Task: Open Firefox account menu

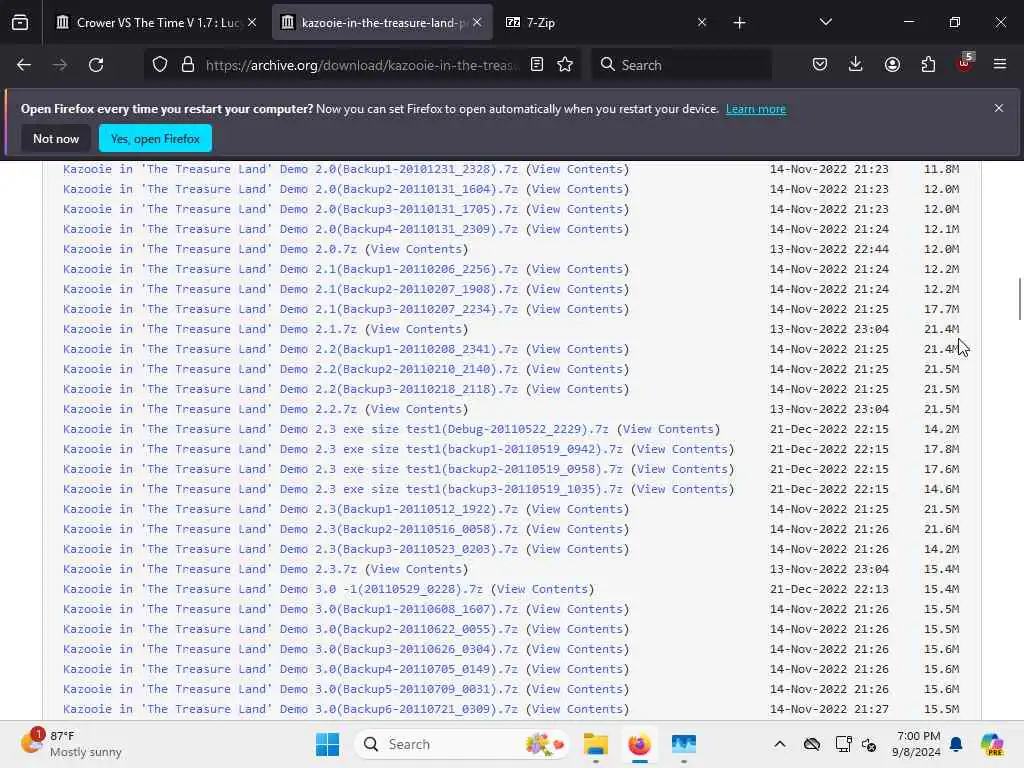Action: pos(892,65)
